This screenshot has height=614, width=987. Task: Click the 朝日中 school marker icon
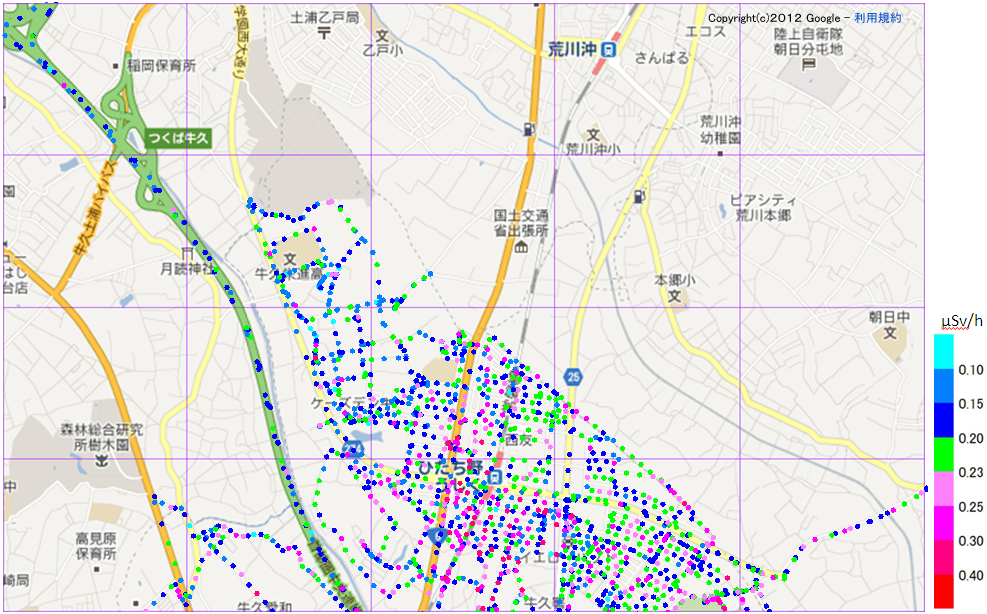[889, 332]
